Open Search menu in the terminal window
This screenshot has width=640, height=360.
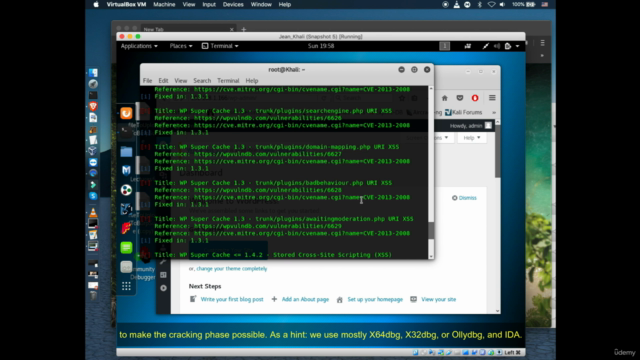202,81
